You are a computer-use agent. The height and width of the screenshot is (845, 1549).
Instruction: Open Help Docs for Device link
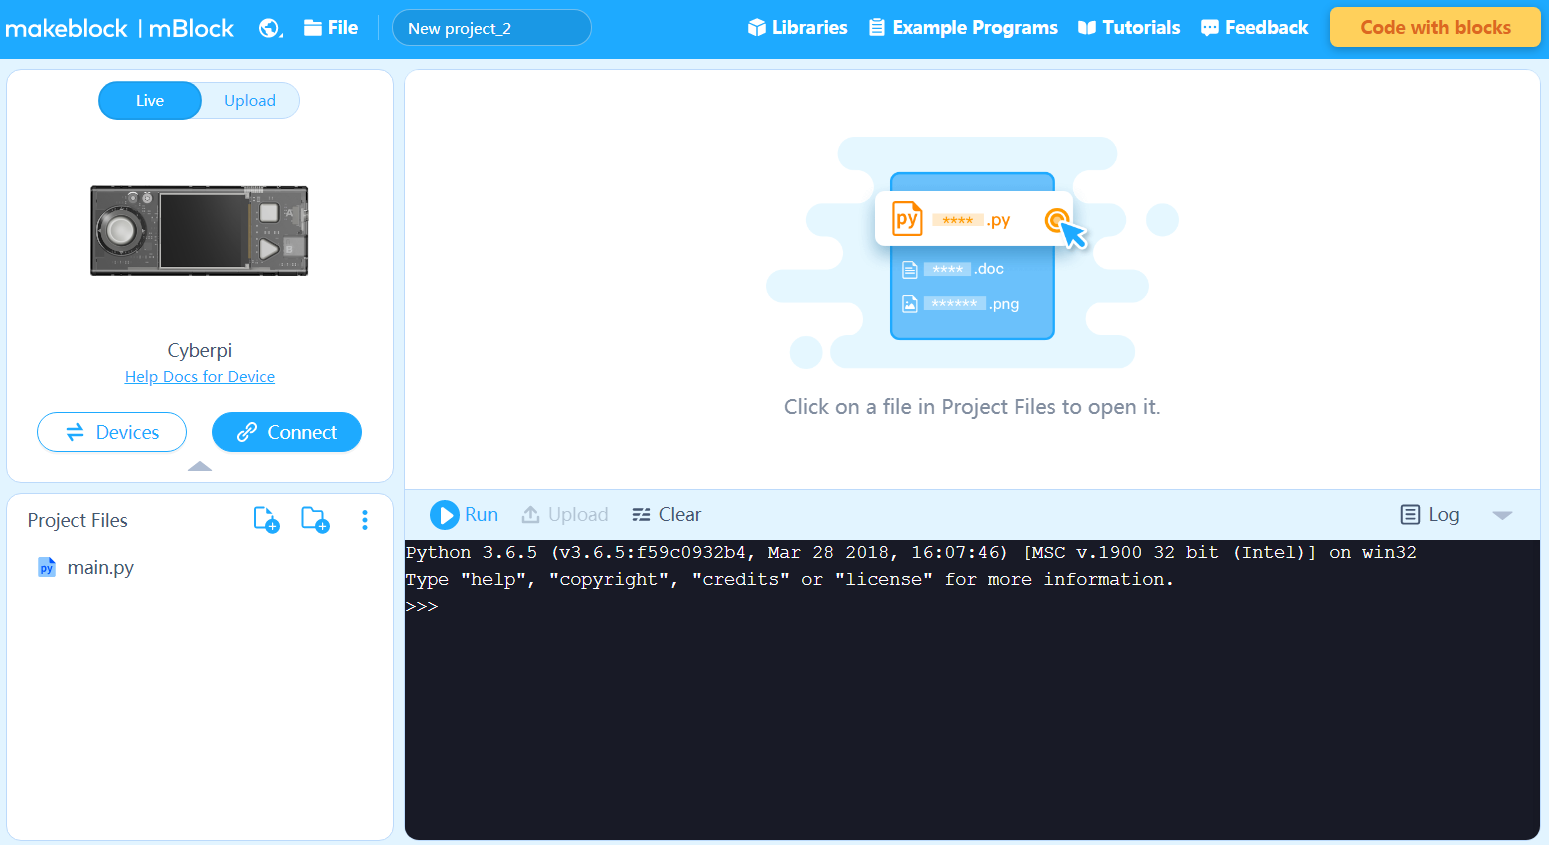click(x=200, y=377)
